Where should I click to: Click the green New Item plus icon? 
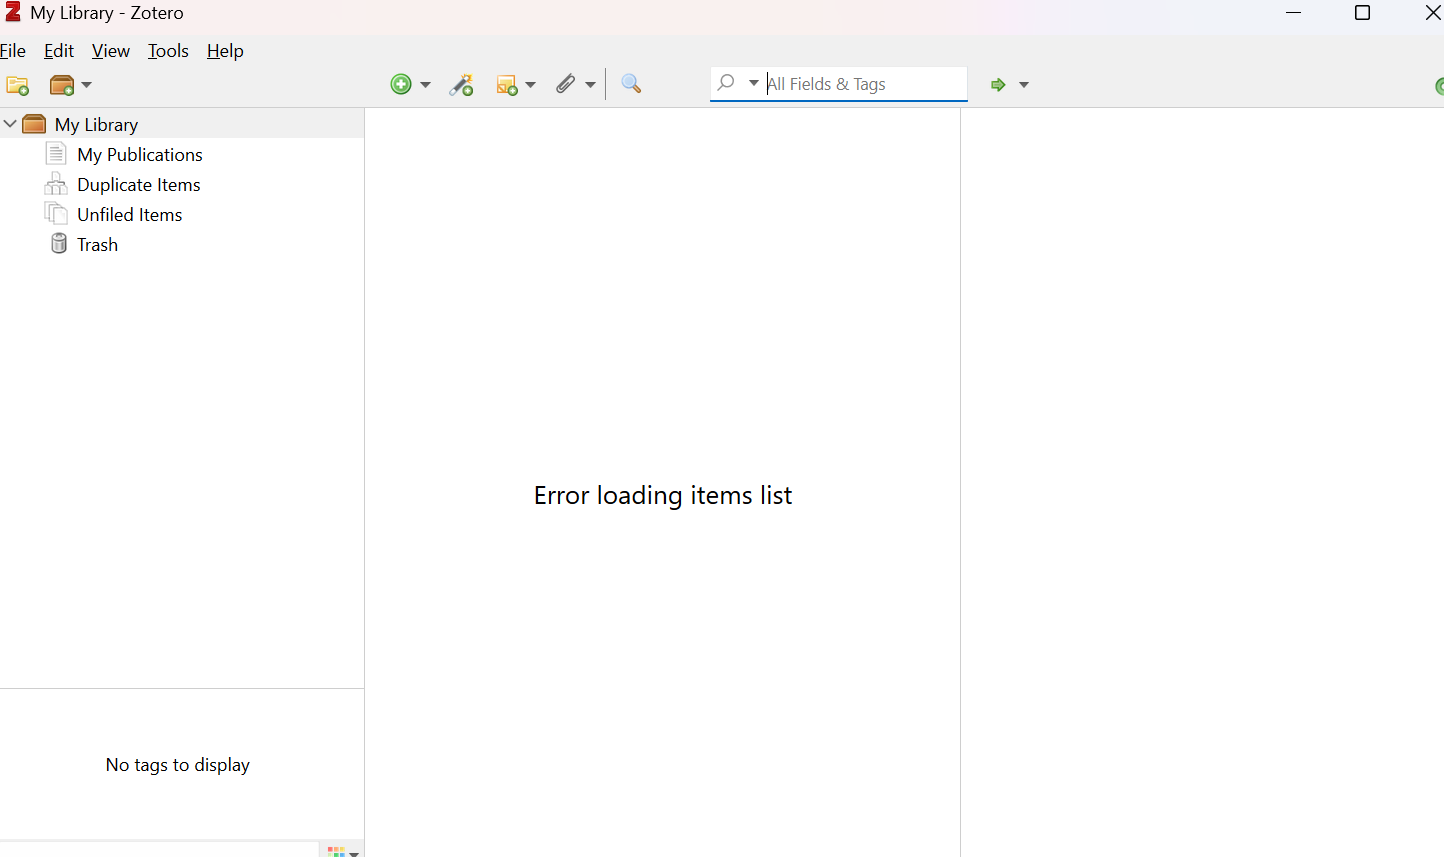click(x=401, y=84)
